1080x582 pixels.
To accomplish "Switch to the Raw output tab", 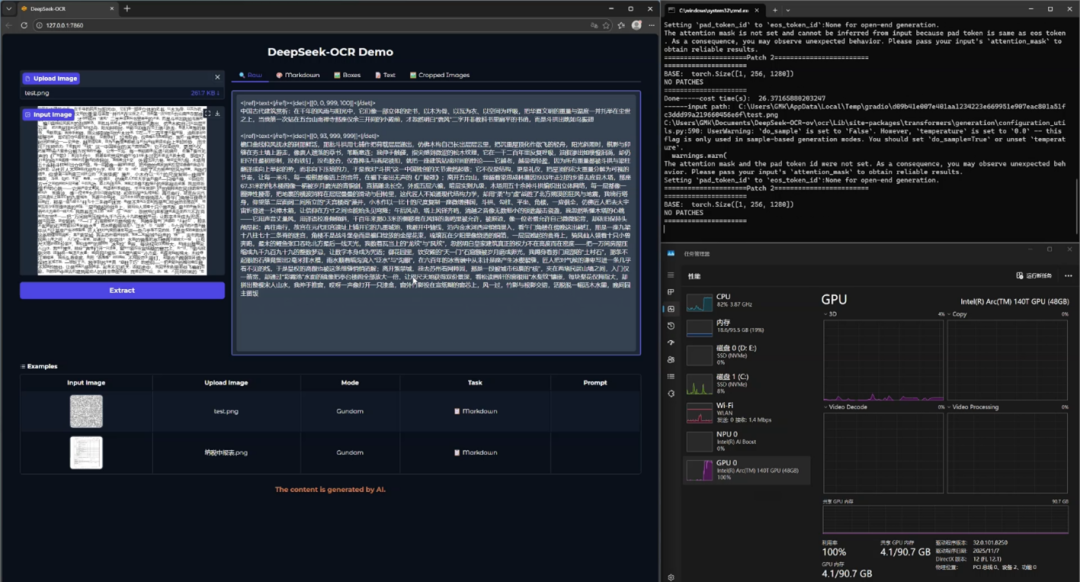I will 251,74.
